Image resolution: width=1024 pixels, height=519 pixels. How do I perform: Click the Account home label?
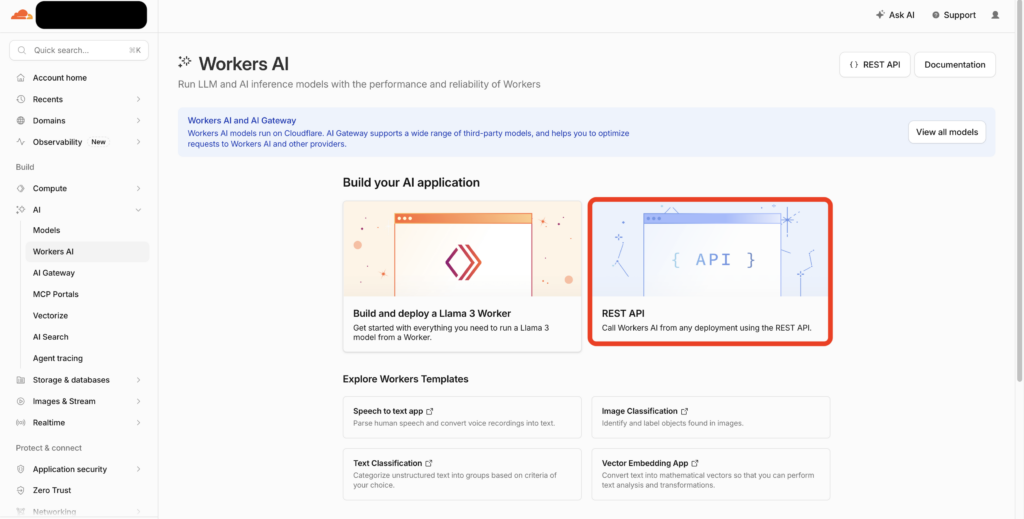click(59, 78)
